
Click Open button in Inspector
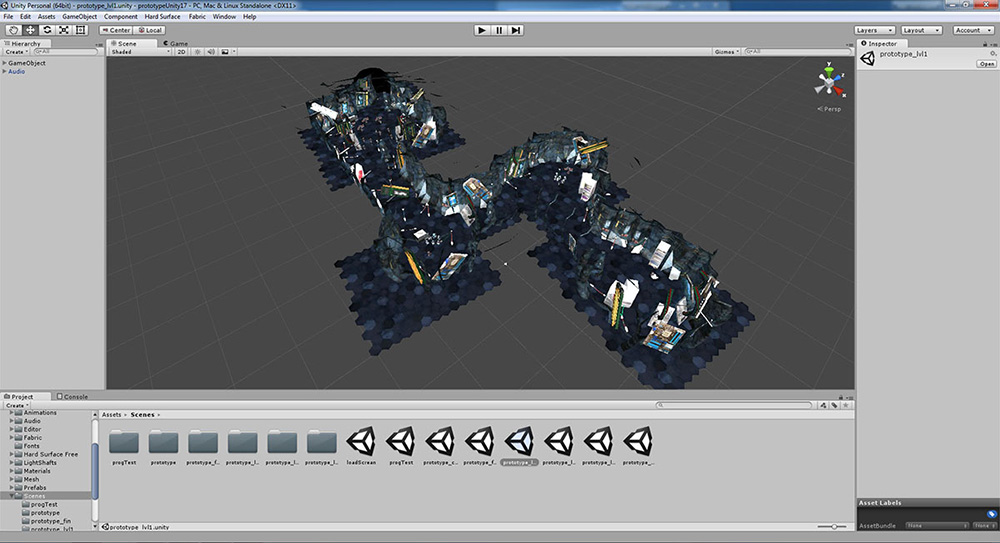[x=986, y=63]
